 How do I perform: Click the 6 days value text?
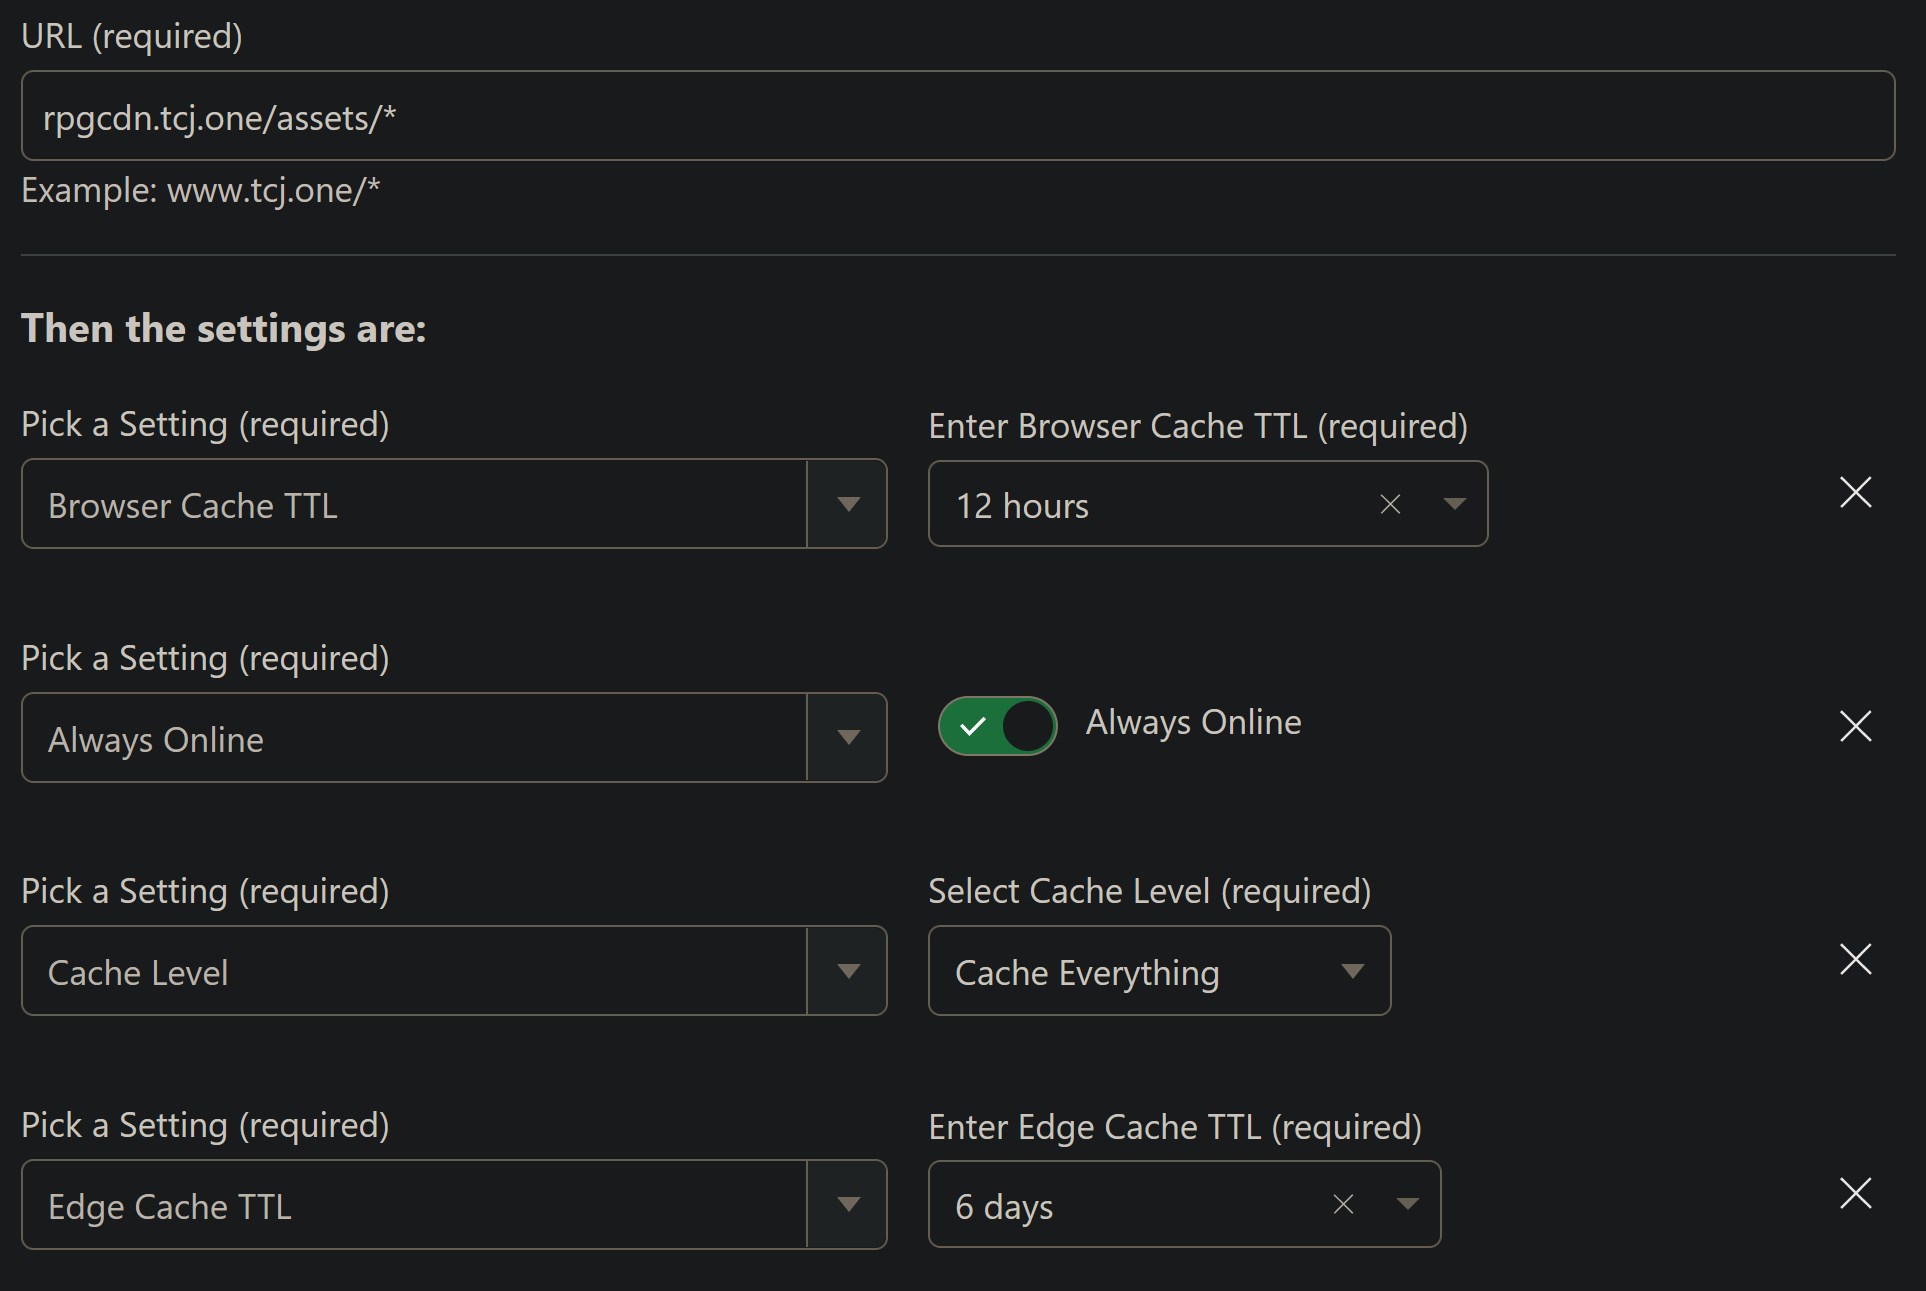(x=1004, y=1207)
